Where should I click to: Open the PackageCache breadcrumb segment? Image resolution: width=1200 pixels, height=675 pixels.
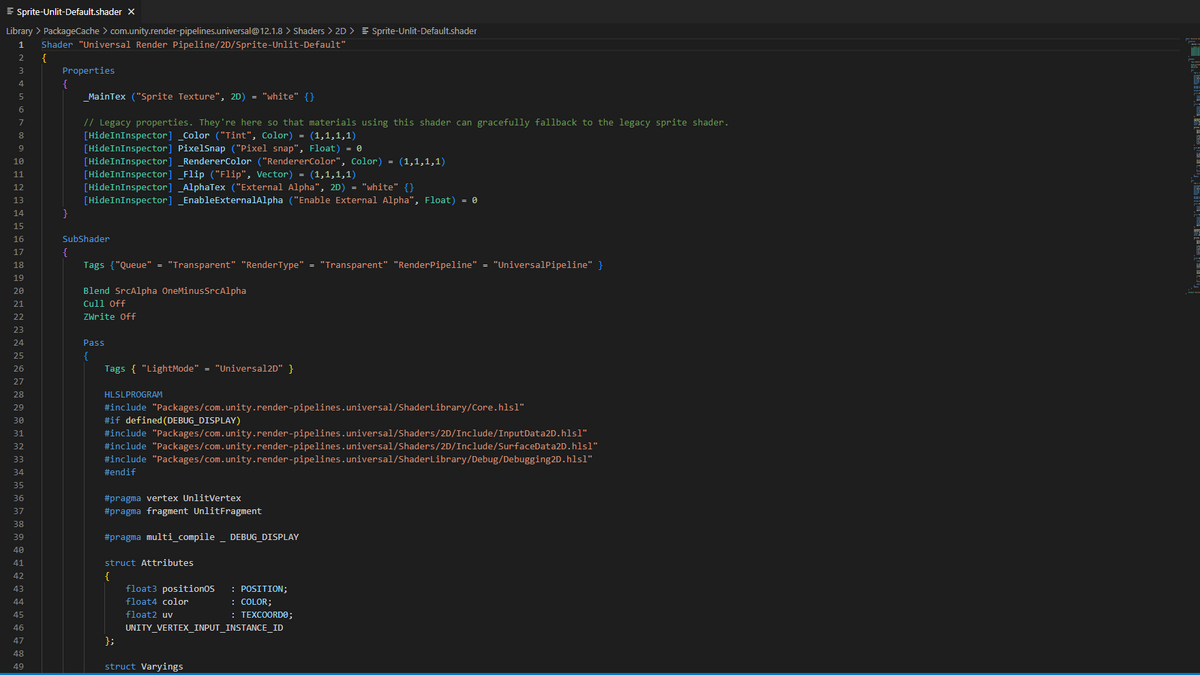pos(70,31)
